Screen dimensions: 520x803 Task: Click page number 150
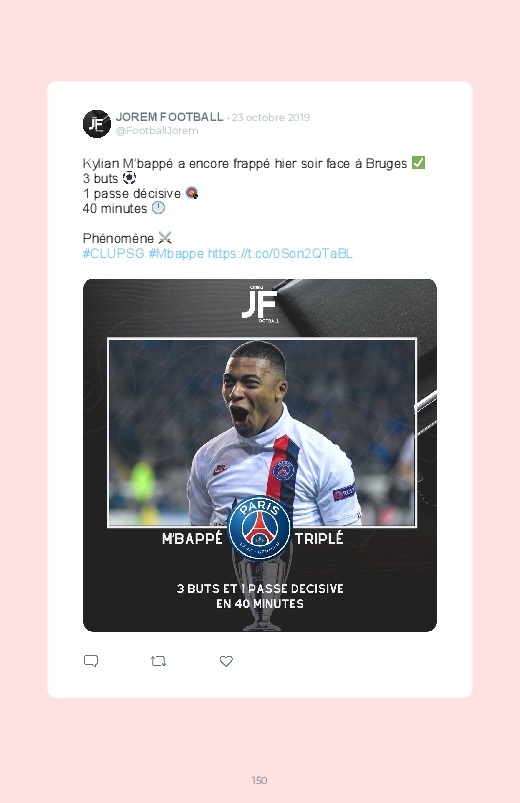click(x=259, y=780)
